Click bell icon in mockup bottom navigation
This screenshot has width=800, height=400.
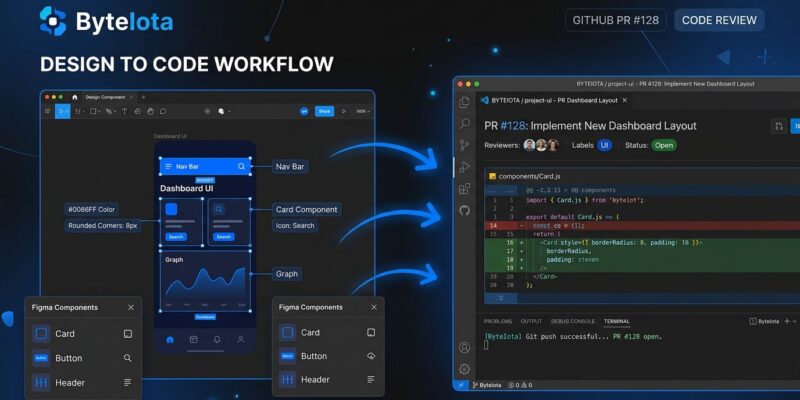[x=217, y=339]
